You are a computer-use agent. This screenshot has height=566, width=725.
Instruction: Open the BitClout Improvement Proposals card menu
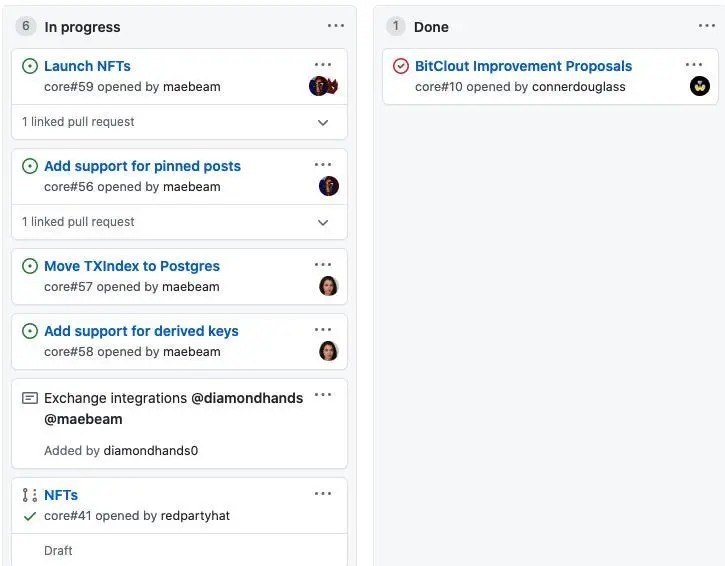coord(694,65)
